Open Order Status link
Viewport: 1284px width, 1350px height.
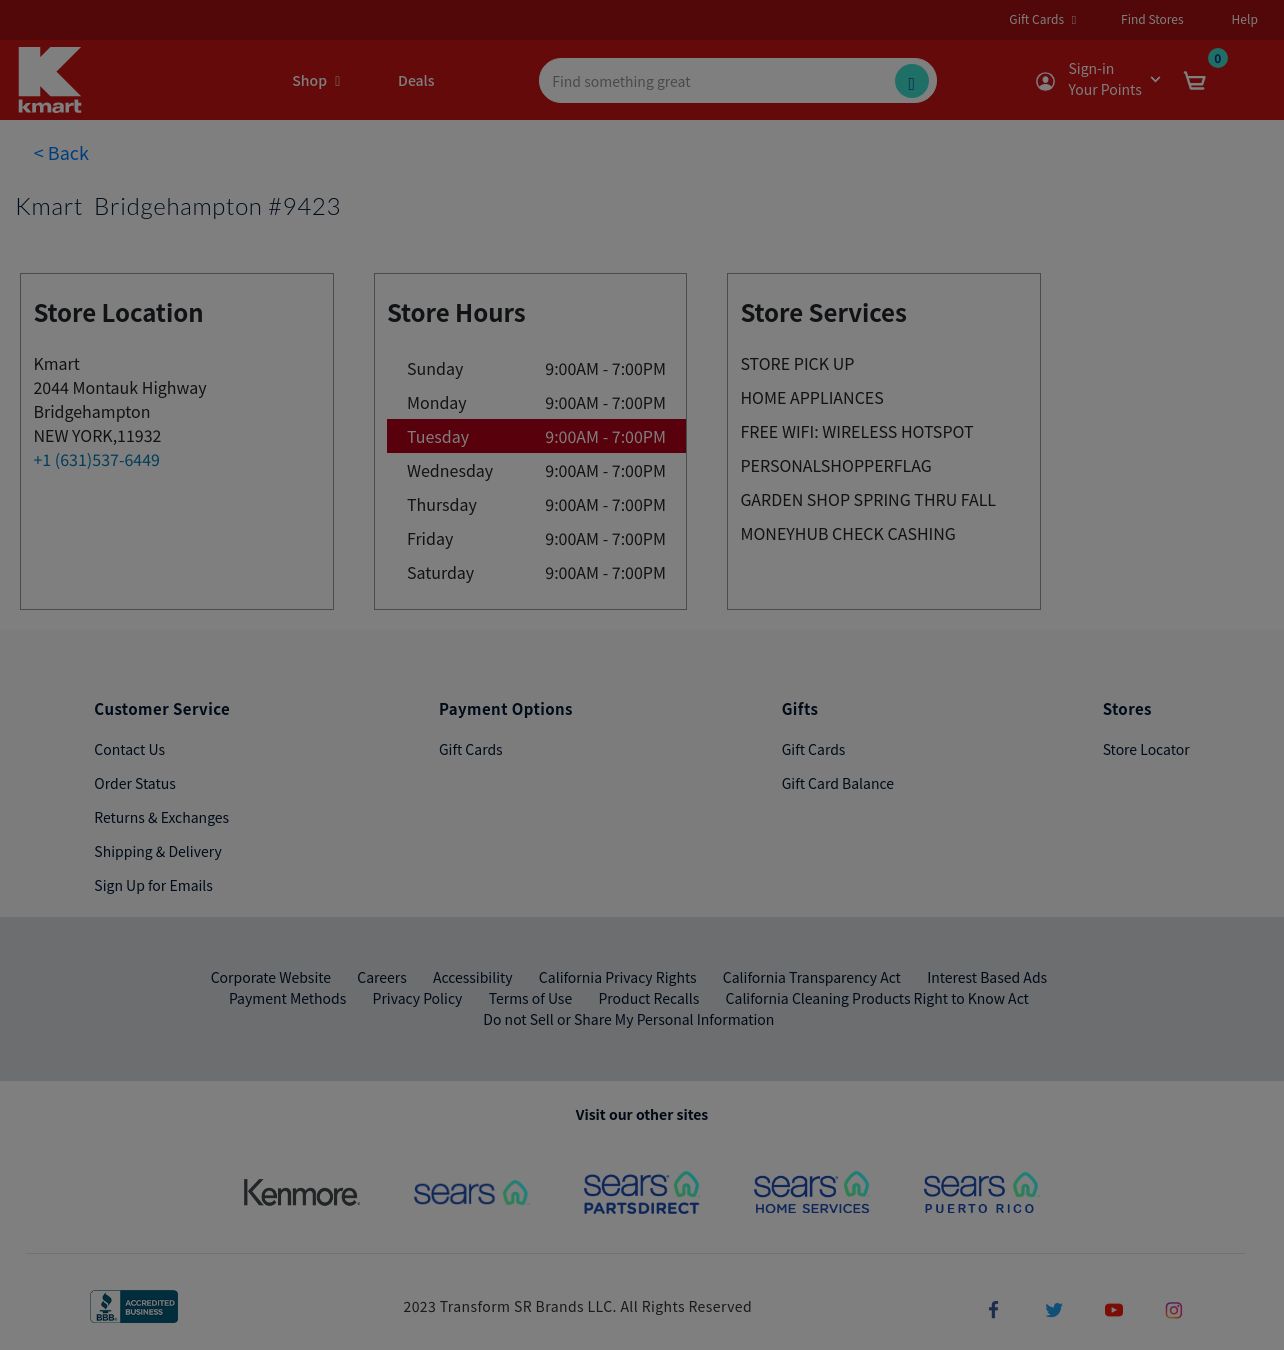coord(135,783)
